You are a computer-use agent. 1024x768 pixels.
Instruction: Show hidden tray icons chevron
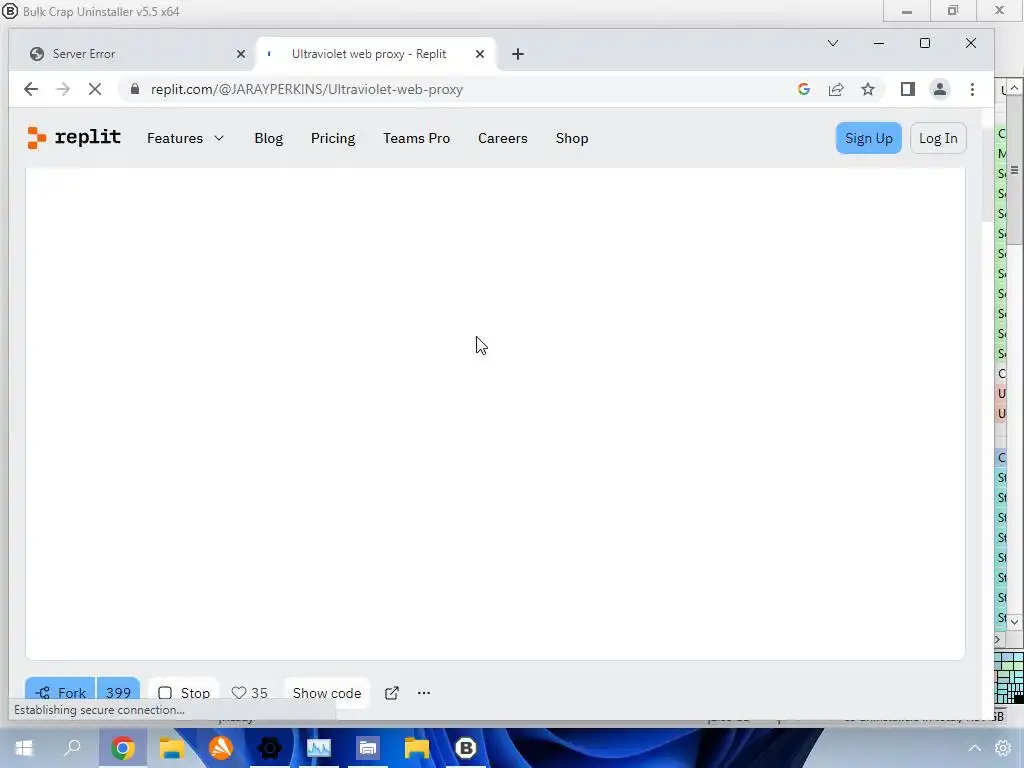pos(974,748)
